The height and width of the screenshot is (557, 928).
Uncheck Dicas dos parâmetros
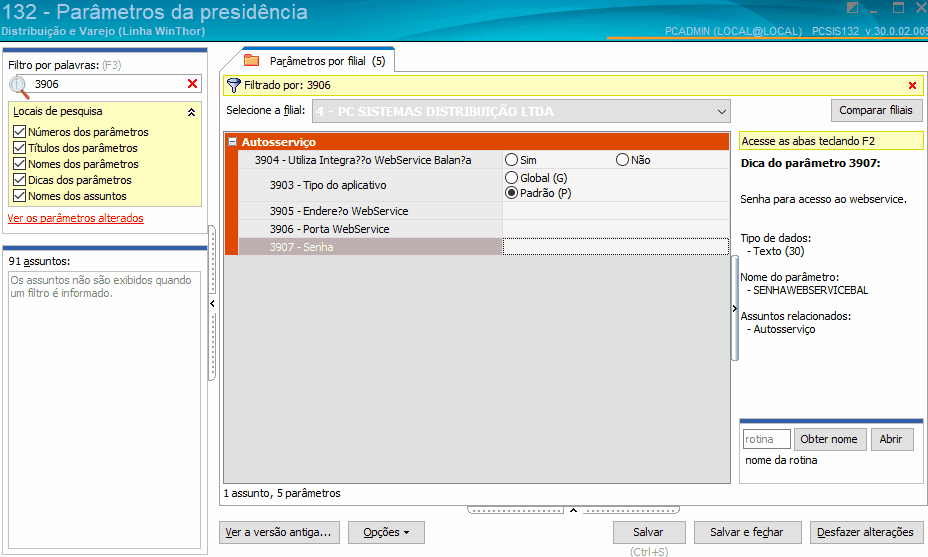[x=20, y=180]
